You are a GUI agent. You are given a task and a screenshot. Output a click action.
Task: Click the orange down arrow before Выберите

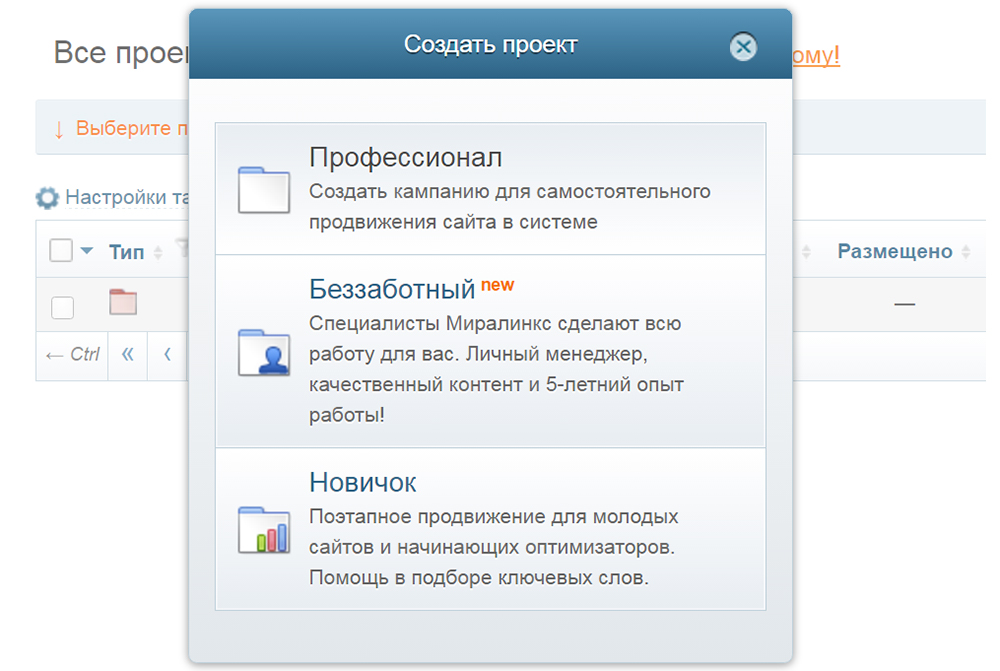(59, 129)
